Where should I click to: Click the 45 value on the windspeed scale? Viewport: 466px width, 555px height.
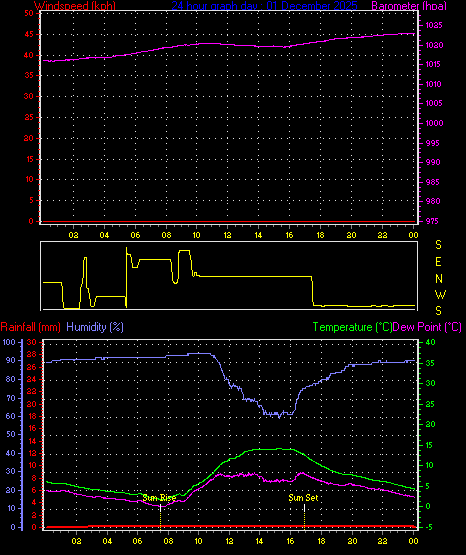[29, 34]
